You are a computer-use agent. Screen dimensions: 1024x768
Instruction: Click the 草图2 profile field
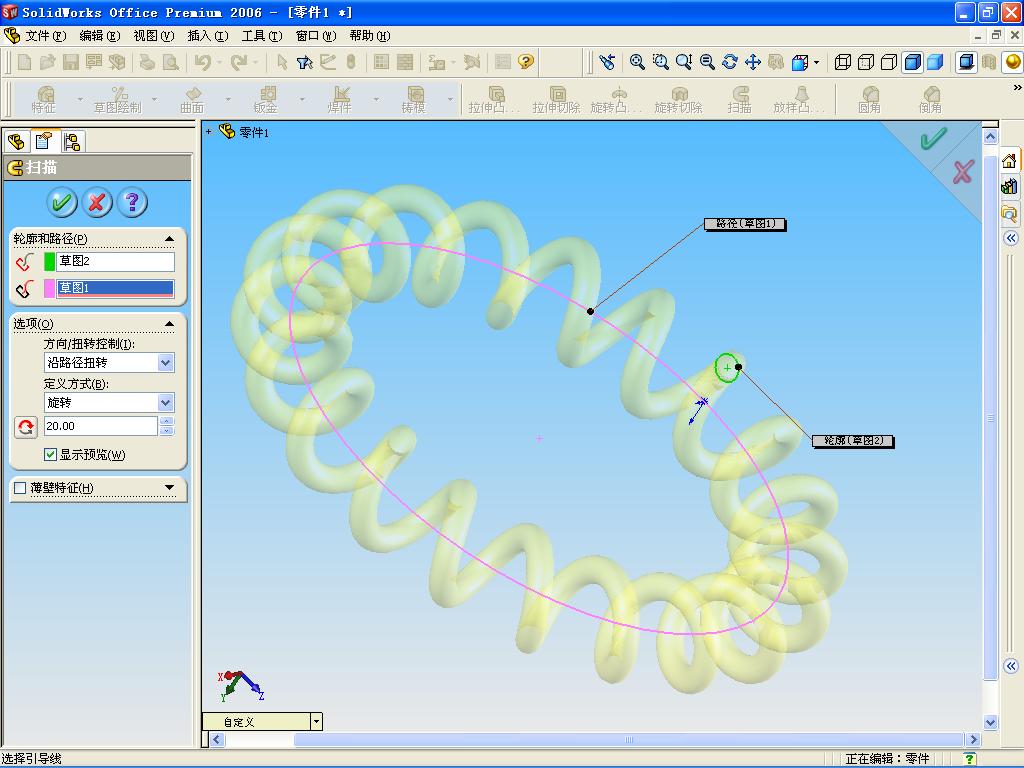pyautogui.click(x=115, y=261)
